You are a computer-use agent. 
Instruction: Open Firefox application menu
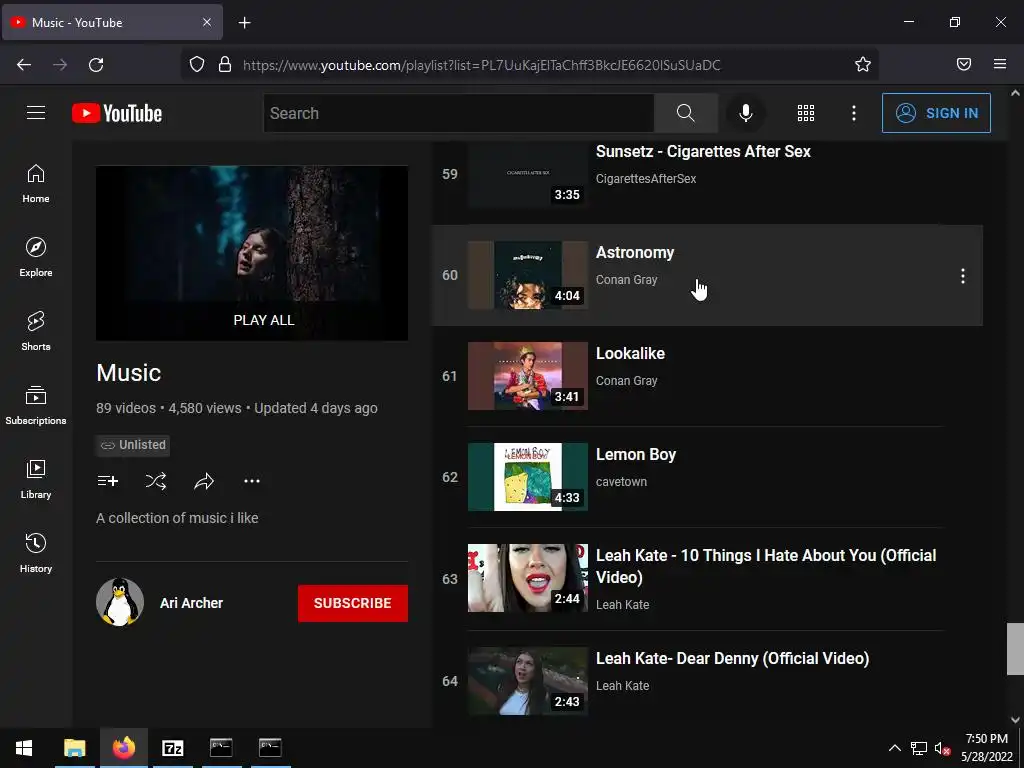1000,64
